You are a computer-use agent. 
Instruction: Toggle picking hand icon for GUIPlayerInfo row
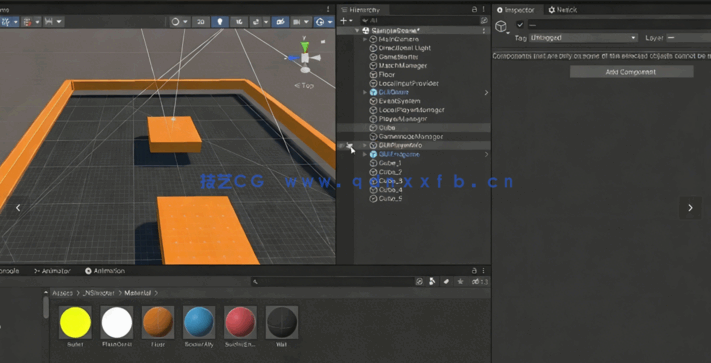[x=349, y=145]
